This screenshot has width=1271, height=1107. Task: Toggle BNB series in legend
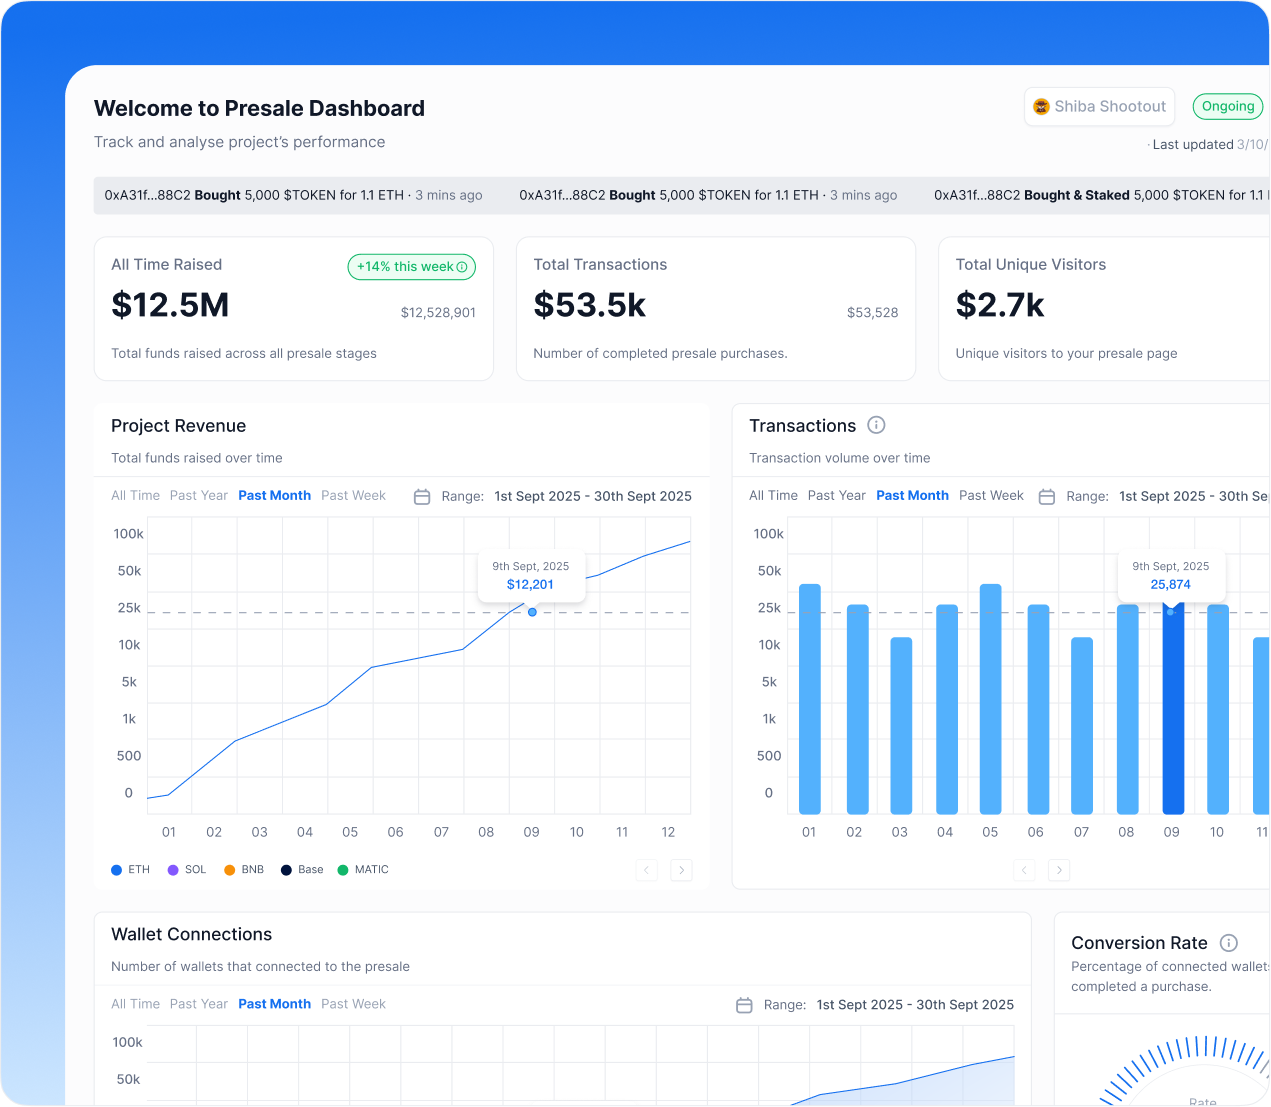[244, 870]
